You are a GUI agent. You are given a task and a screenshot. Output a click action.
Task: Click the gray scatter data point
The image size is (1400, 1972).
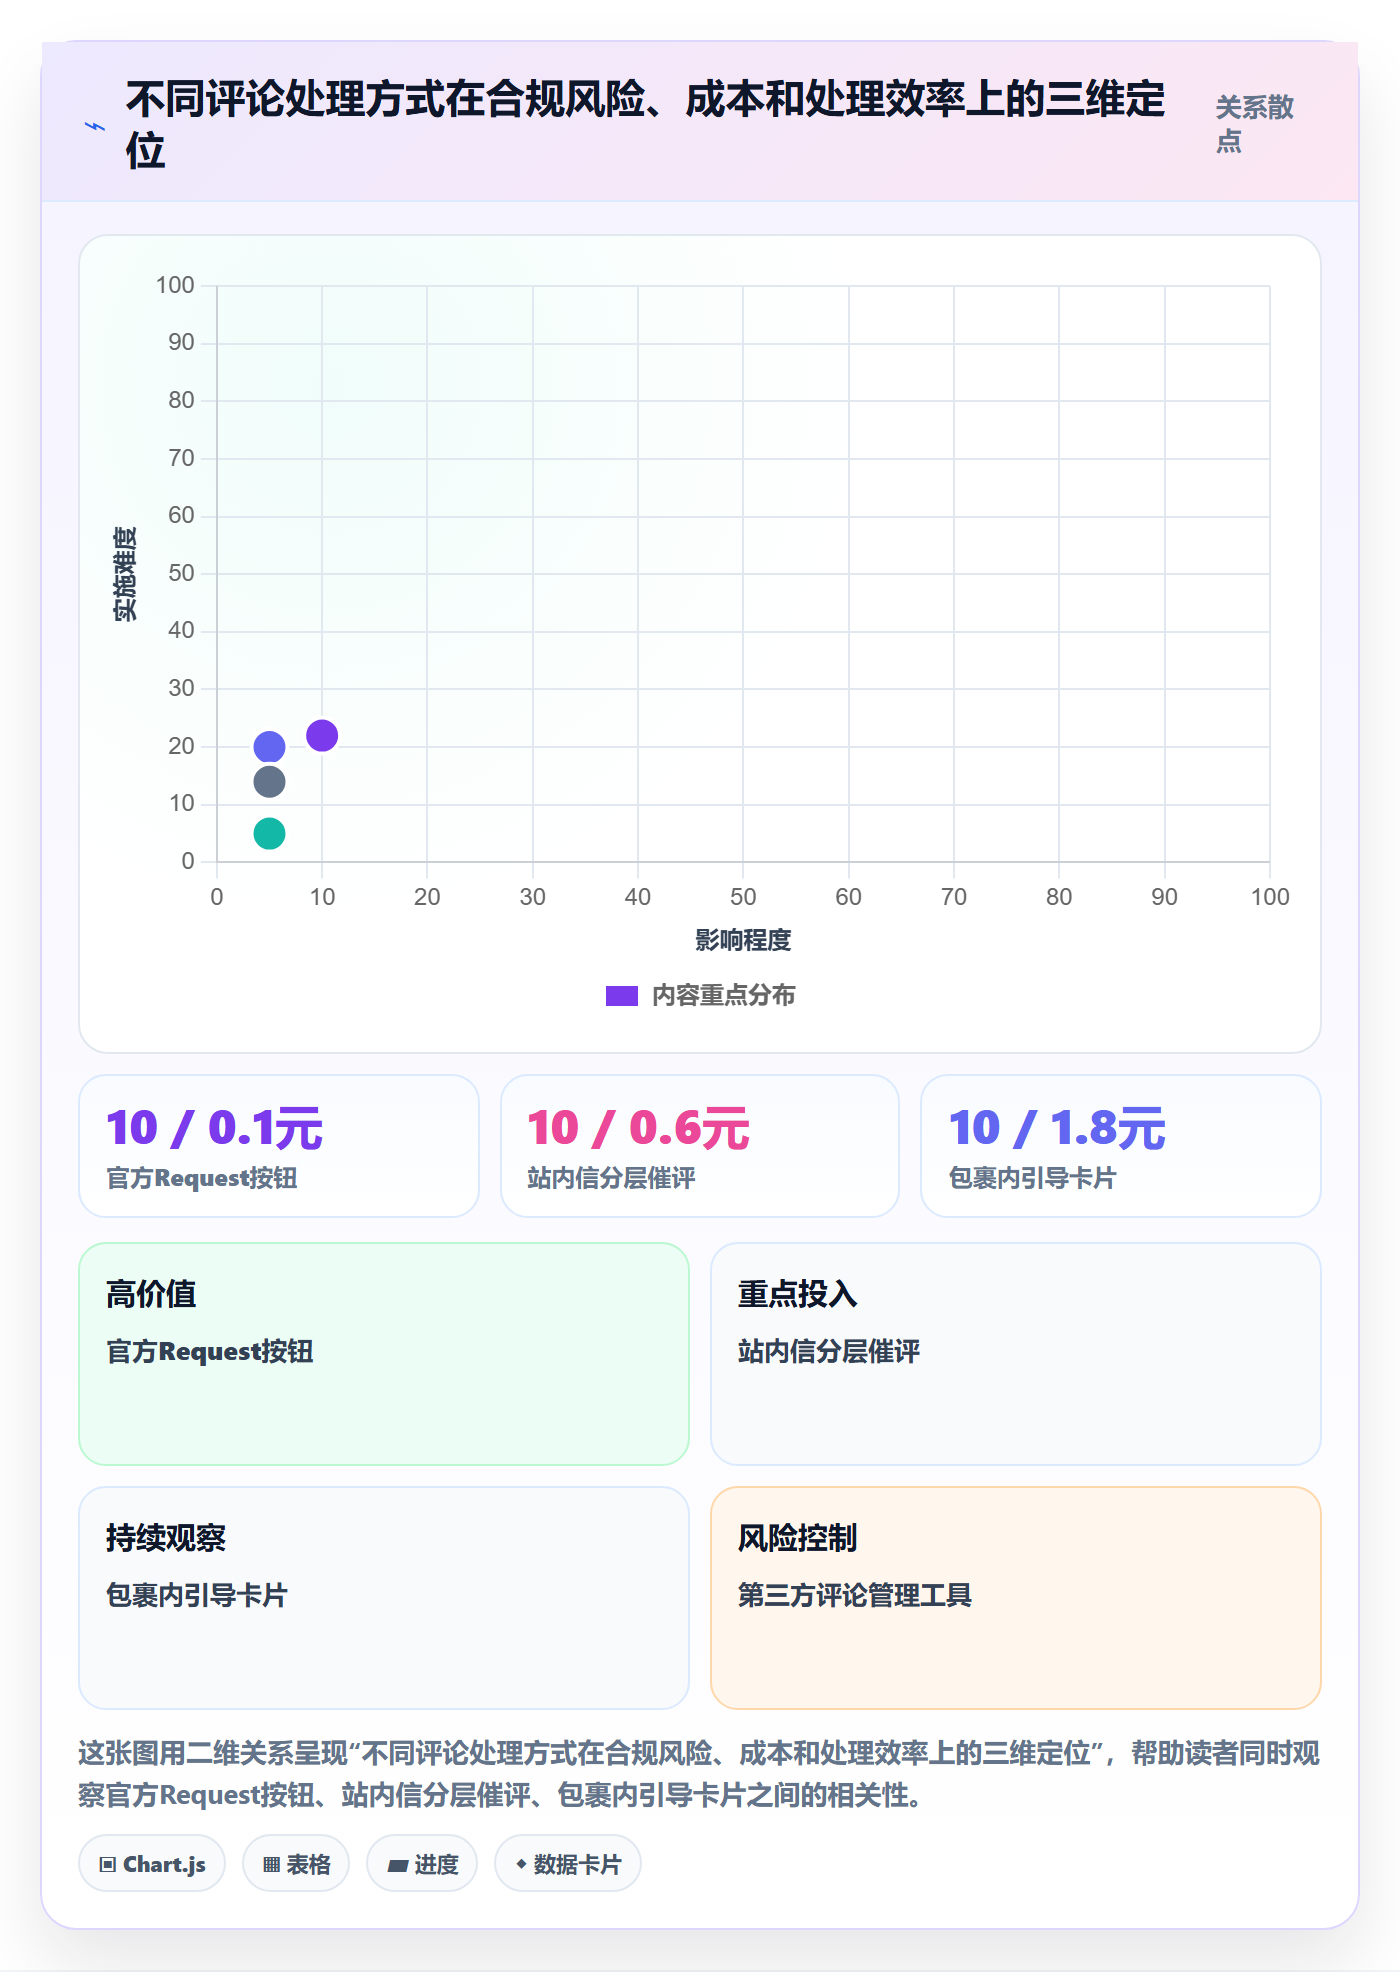[x=269, y=781]
